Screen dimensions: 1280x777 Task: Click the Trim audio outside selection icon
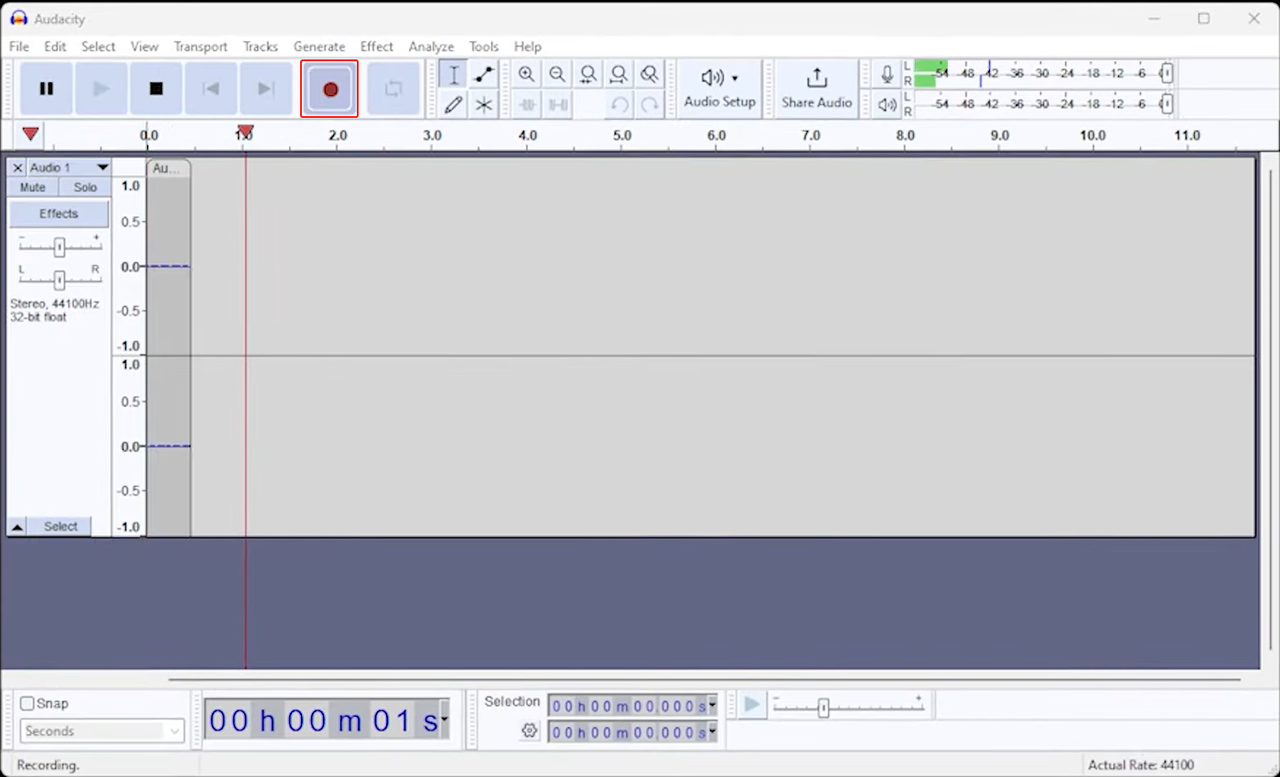(x=527, y=104)
